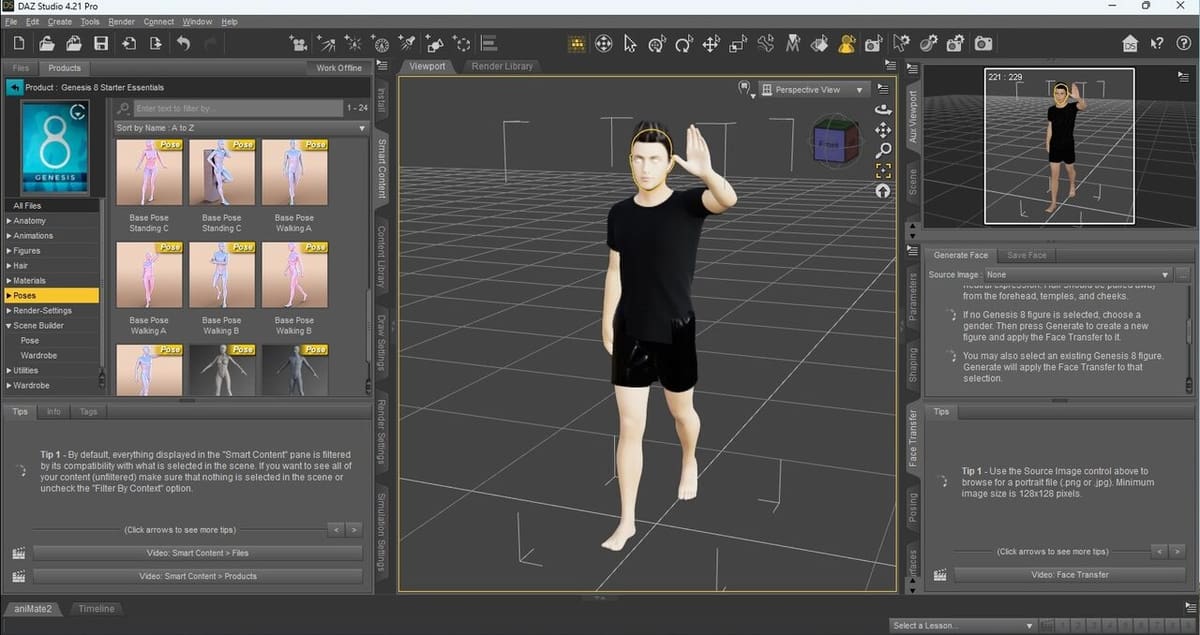The image size is (1200, 635).
Task: Click the Render camera icon
Action: pyautogui.click(x=983, y=43)
